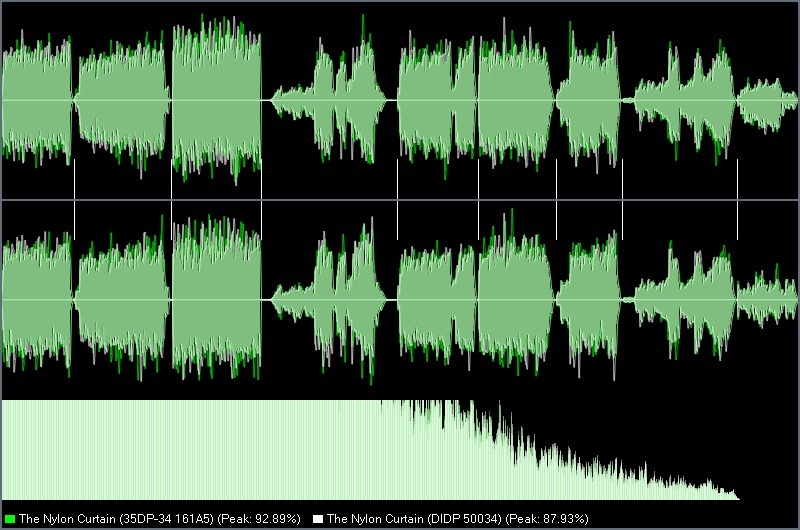
Task: Click marker before the final quiet track
Action: (737, 199)
